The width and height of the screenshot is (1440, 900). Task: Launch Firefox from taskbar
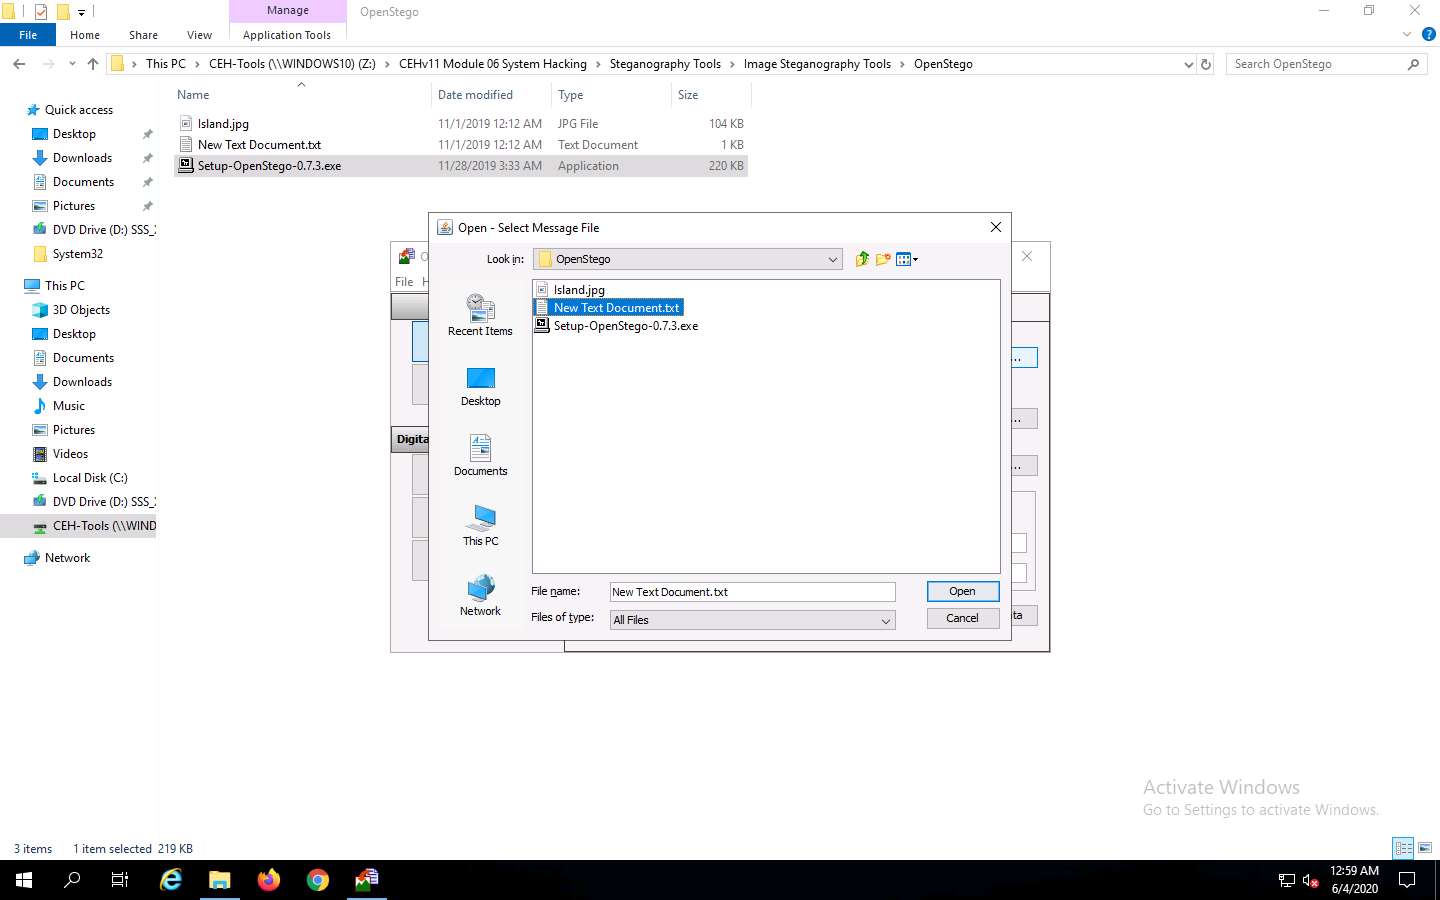(269, 880)
